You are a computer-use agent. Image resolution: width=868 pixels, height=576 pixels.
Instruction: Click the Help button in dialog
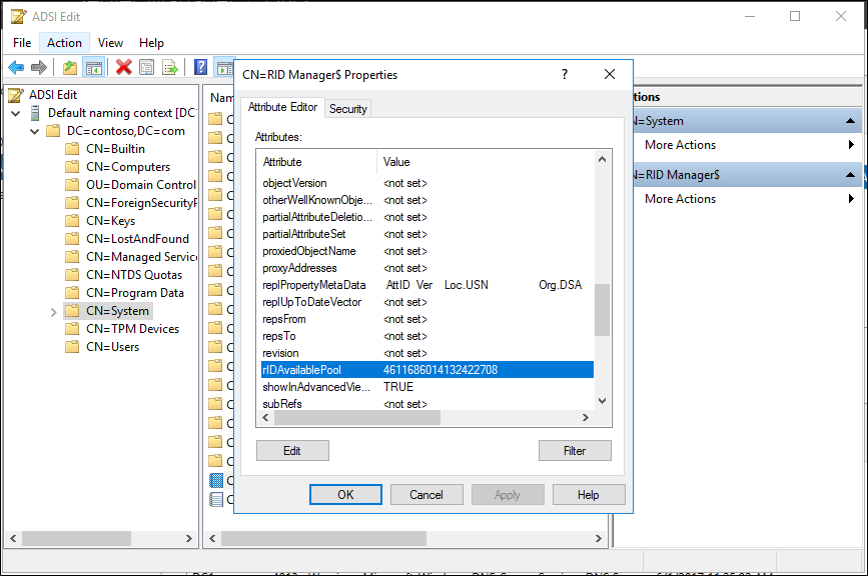click(x=588, y=495)
